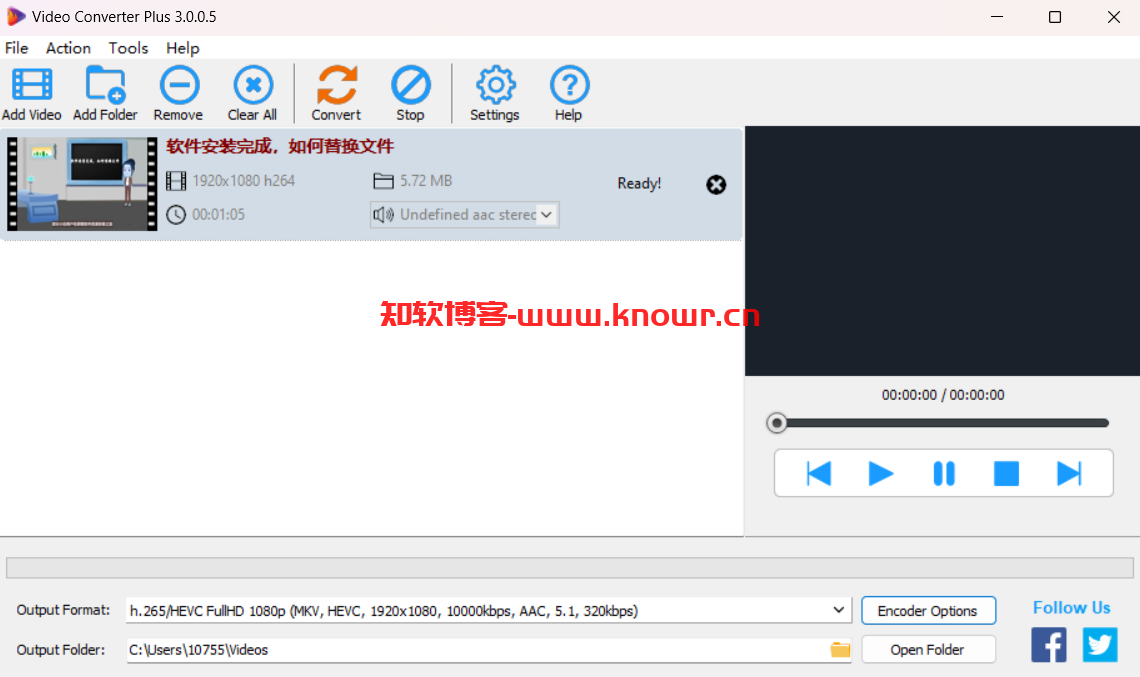Open the Facebook page icon

(x=1048, y=644)
